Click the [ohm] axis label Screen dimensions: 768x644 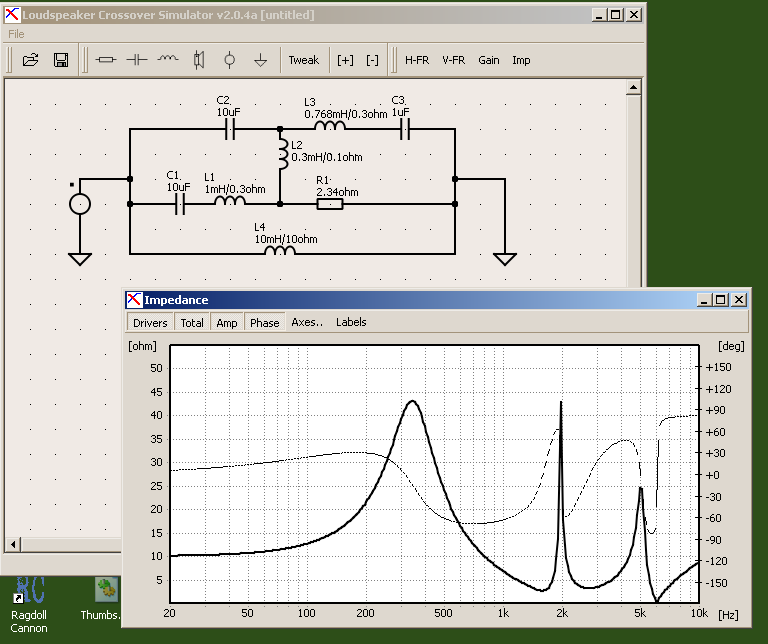[143, 346]
